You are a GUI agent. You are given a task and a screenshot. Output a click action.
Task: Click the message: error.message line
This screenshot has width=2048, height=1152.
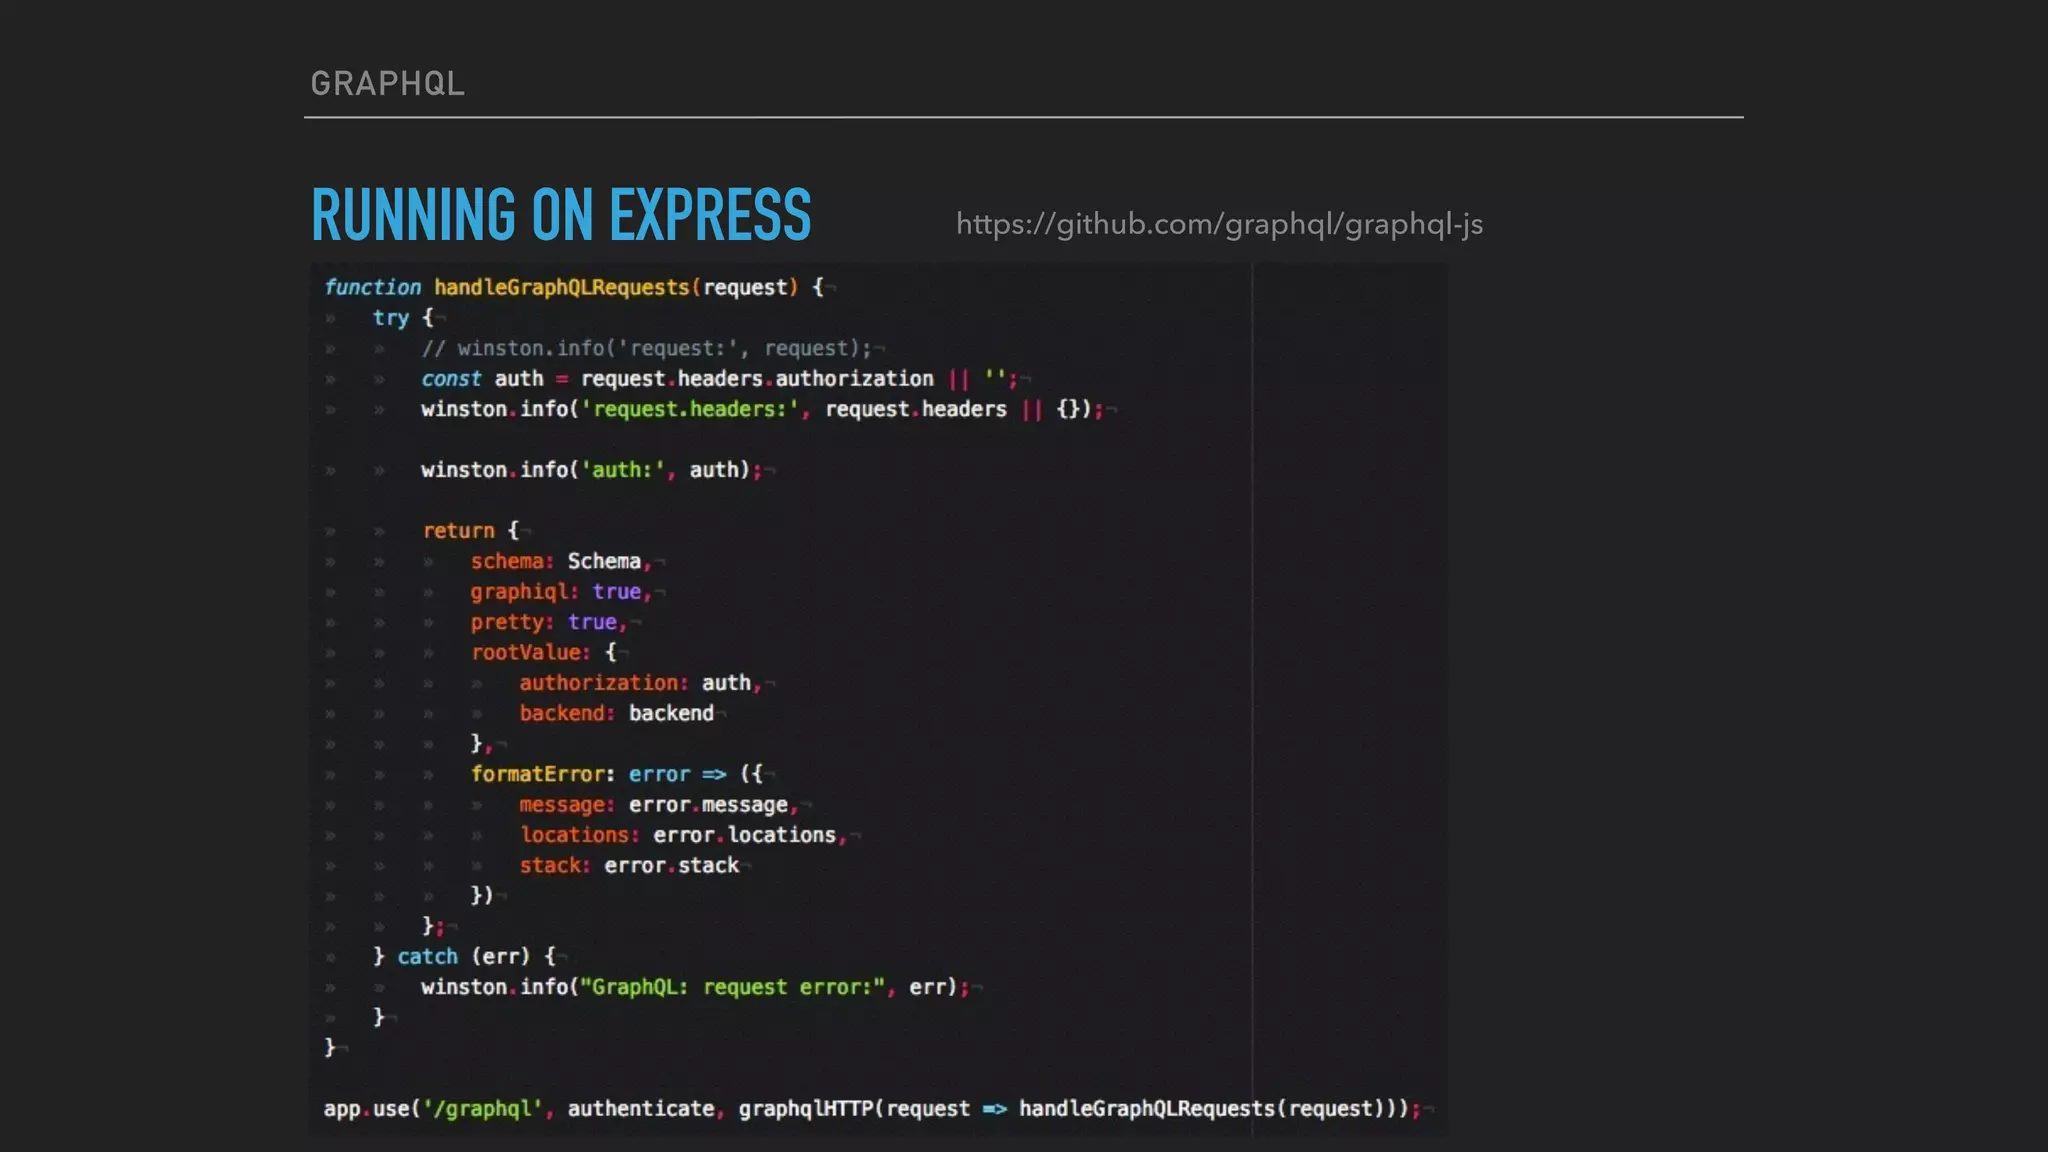658,805
